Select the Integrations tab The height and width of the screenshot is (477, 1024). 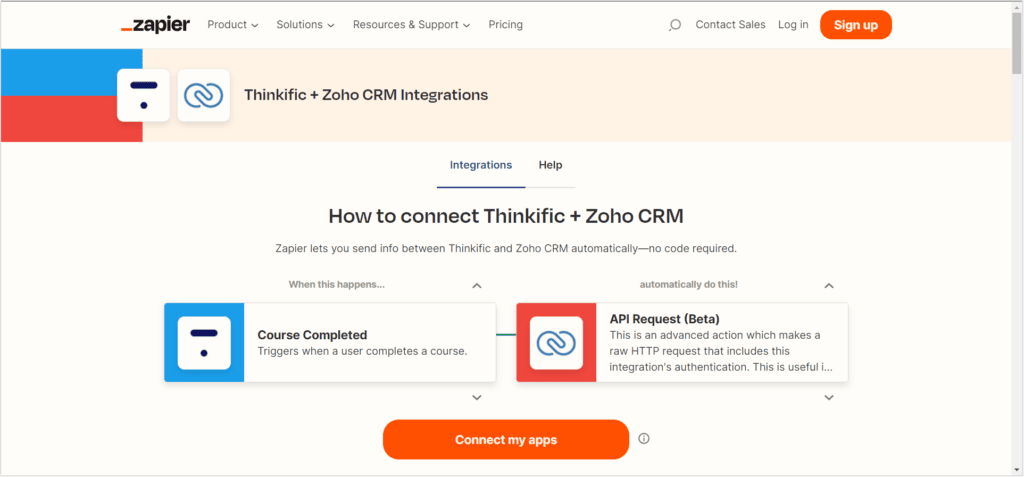pos(481,165)
